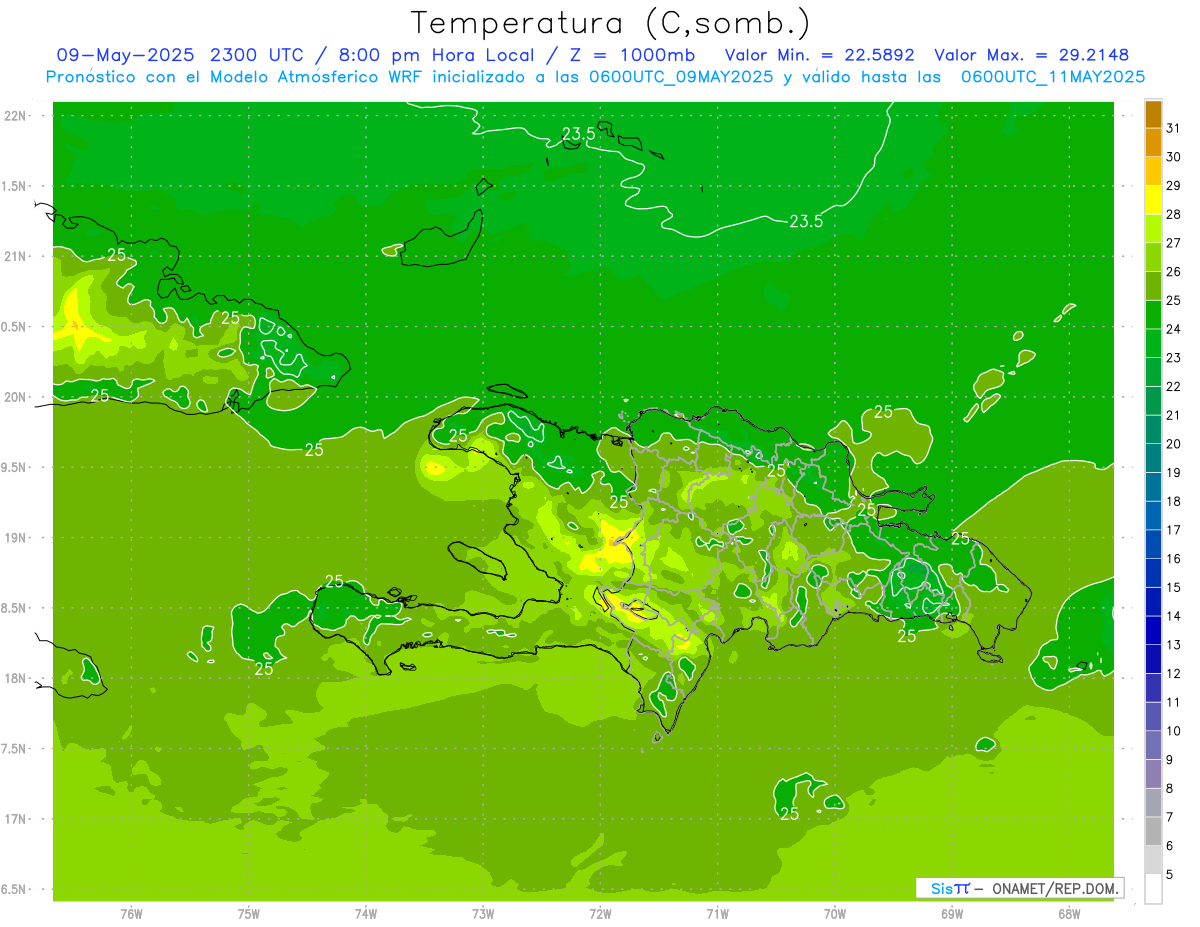Click the 'Z = 1000mb' level text
Image resolution: width=1200 pixels, height=927 pixels.
pos(635,54)
